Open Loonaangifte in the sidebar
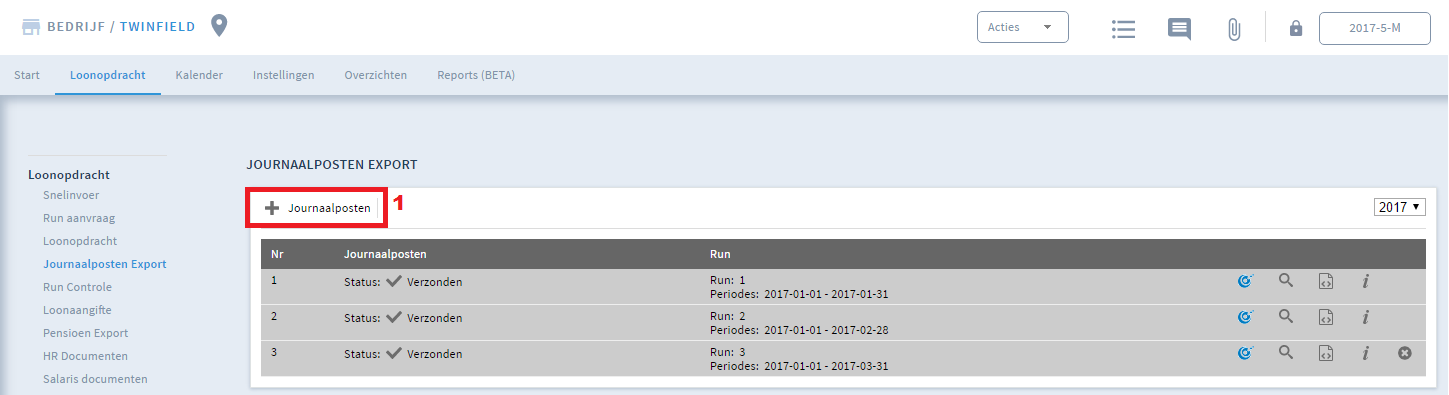Image resolution: width=1449 pixels, height=395 pixels. (78, 310)
